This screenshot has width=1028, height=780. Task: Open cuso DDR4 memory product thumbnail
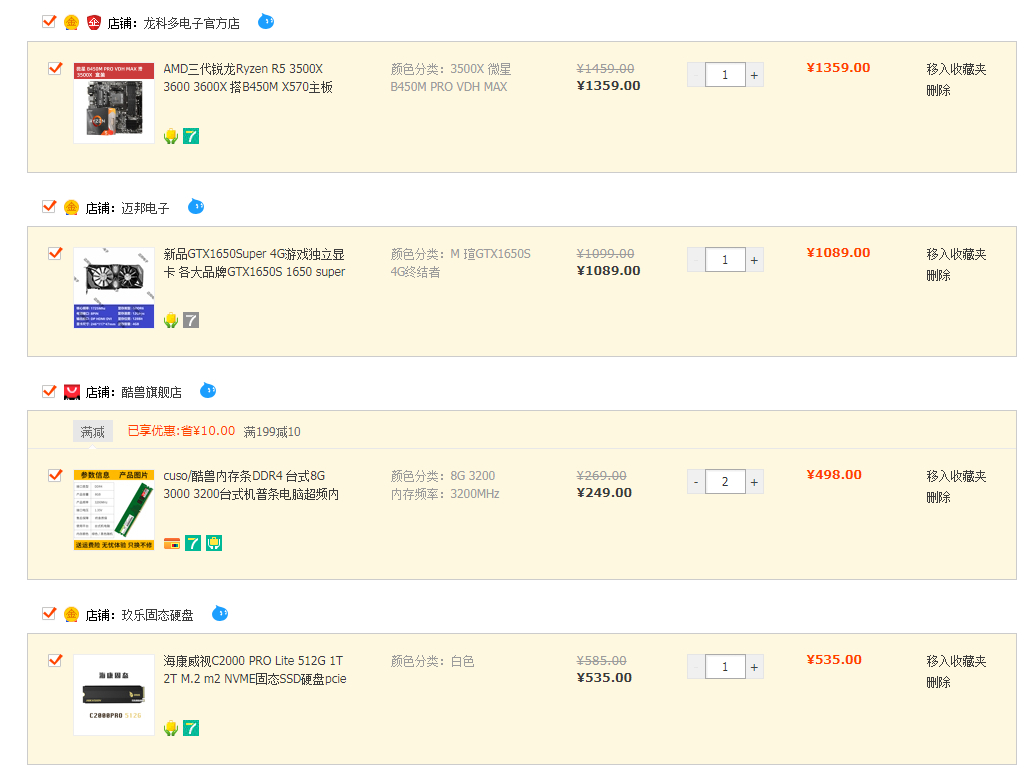pyautogui.click(x=114, y=510)
